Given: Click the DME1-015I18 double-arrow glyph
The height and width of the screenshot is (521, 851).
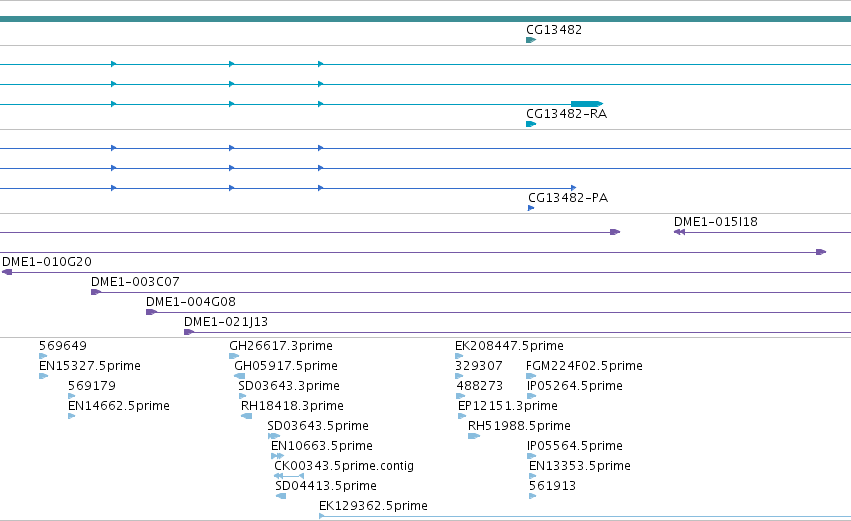Looking at the screenshot, I should click(679, 232).
